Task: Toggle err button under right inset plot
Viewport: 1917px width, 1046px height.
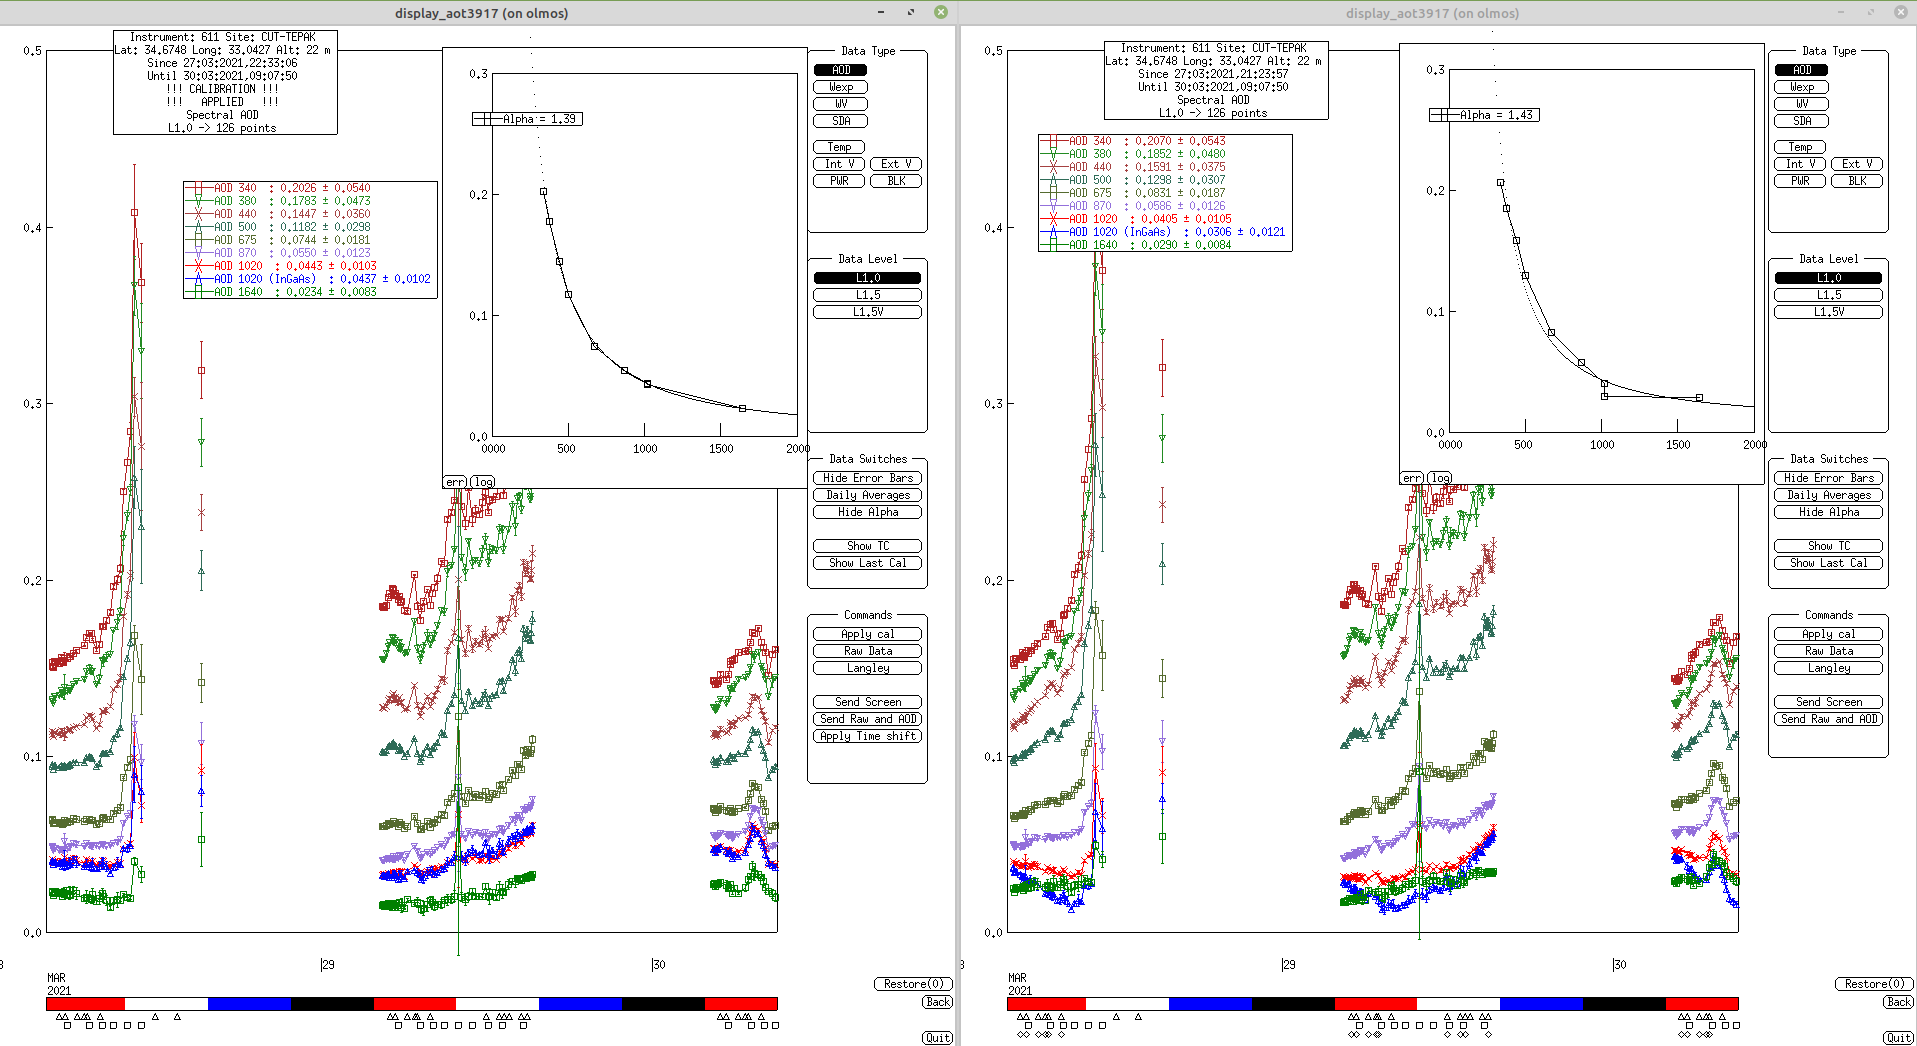Action: (1411, 478)
